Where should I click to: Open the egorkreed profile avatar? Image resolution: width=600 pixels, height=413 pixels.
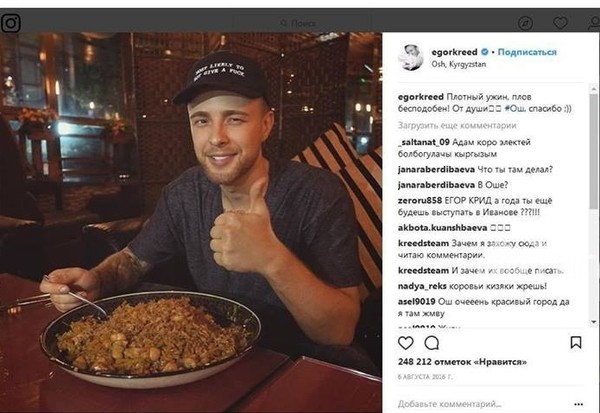411,57
